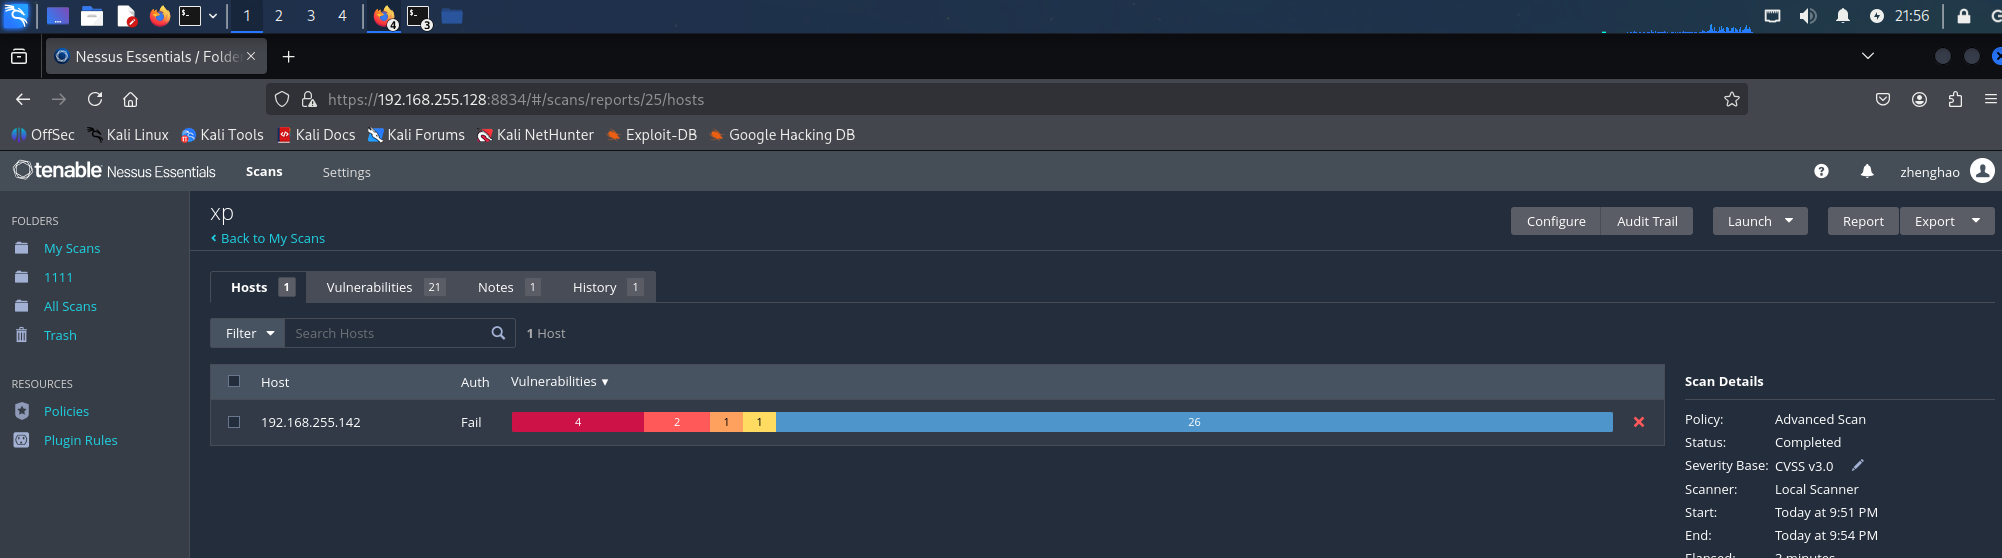Open Plugin Rules in the sidebar

pos(80,440)
